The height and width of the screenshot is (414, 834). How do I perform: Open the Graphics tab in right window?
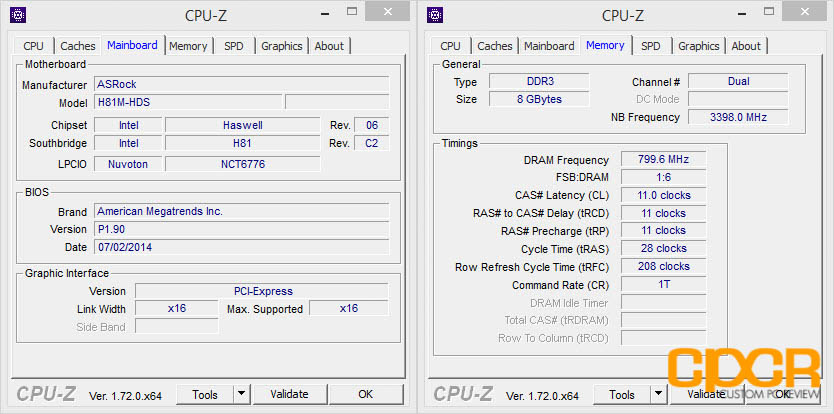click(x=699, y=46)
